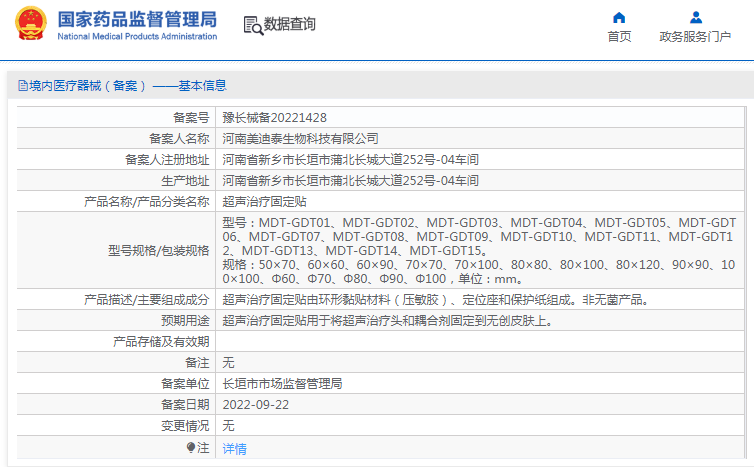This screenshot has width=754, height=467.
Task: Click the 首页 home icon
Action: (619, 18)
